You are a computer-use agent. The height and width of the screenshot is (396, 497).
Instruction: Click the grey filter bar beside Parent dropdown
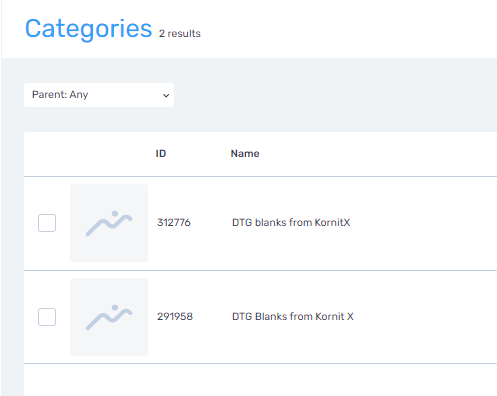[335, 95]
